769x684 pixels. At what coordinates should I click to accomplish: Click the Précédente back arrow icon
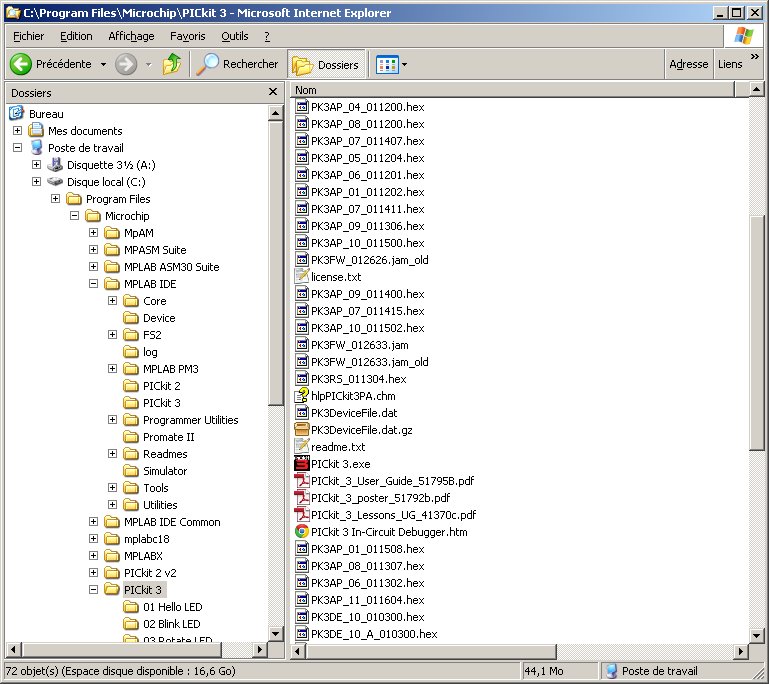(x=21, y=64)
